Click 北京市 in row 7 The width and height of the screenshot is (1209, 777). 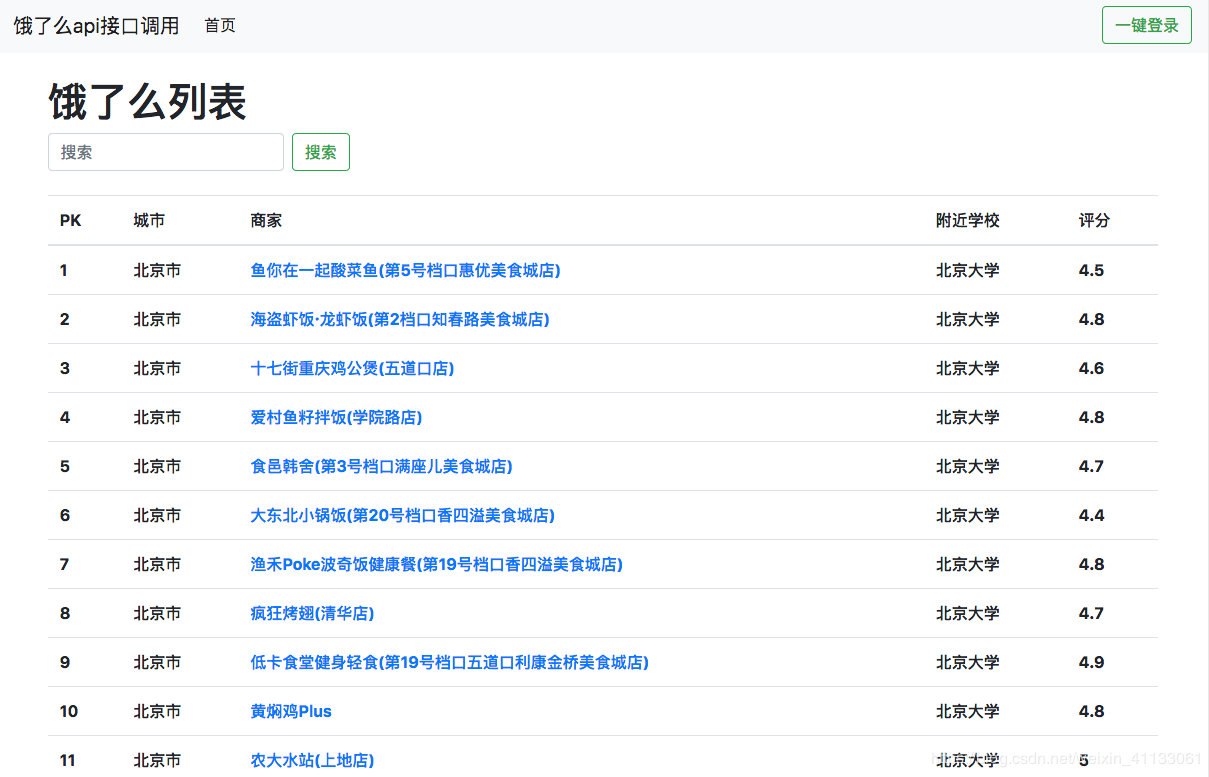click(157, 564)
